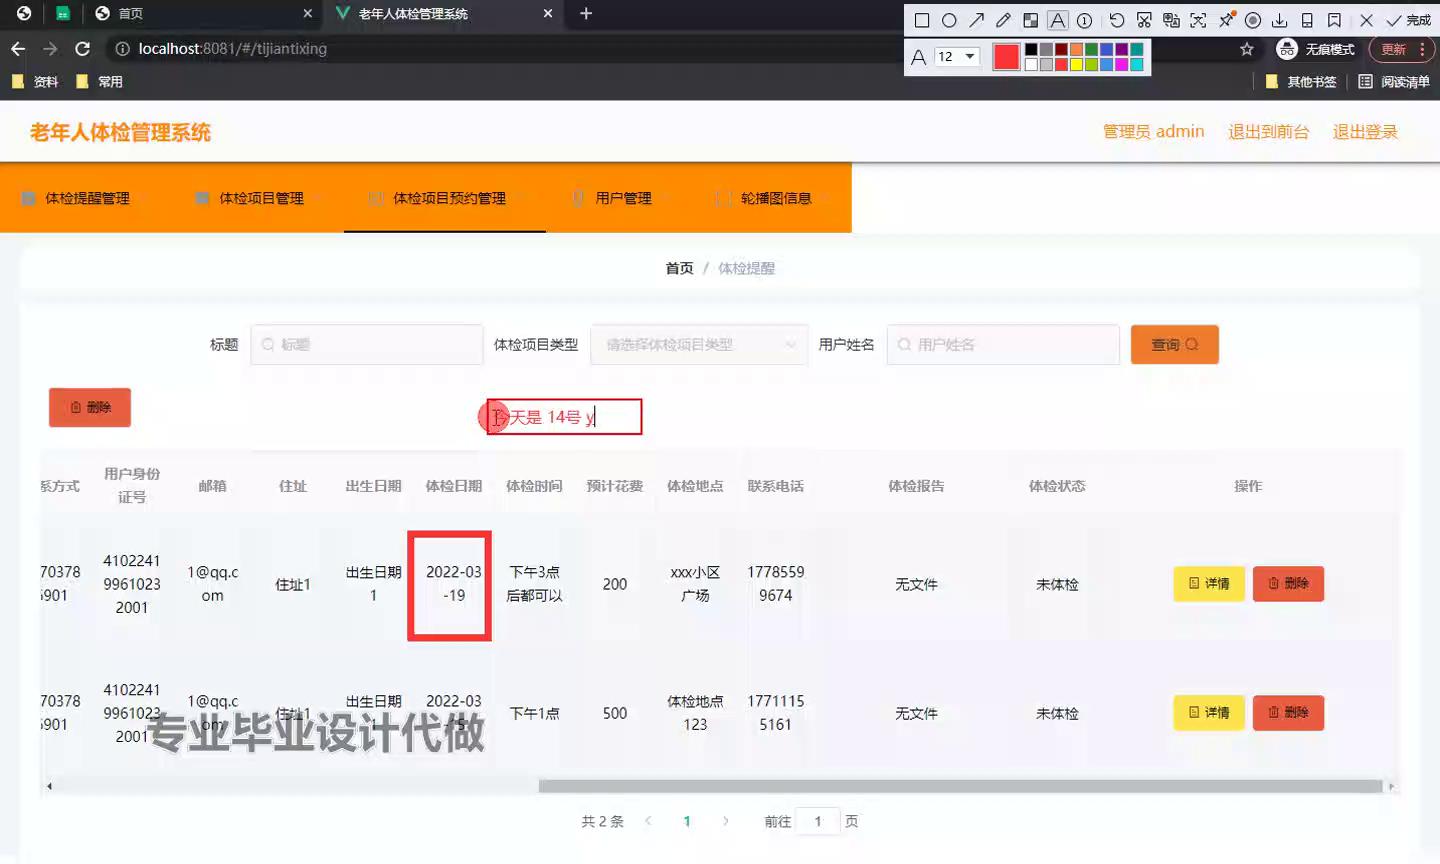The image size is (1440, 864).
Task: Click 详情 button for 2022-03-19 row
Action: click(x=1208, y=584)
